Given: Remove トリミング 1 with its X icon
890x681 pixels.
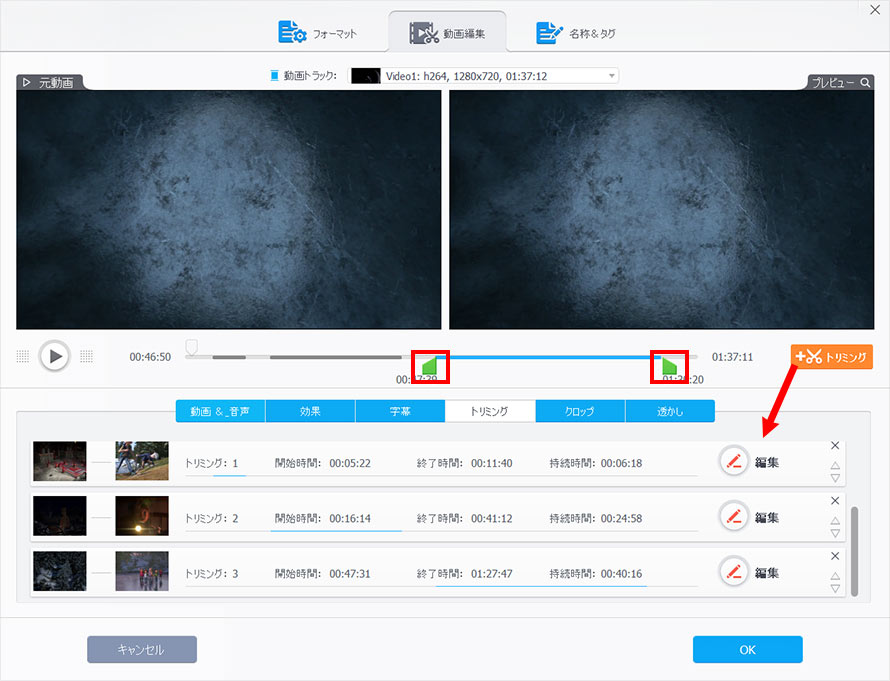Looking at the screenshot, I should pyautogui.click(x=835, y=446).
